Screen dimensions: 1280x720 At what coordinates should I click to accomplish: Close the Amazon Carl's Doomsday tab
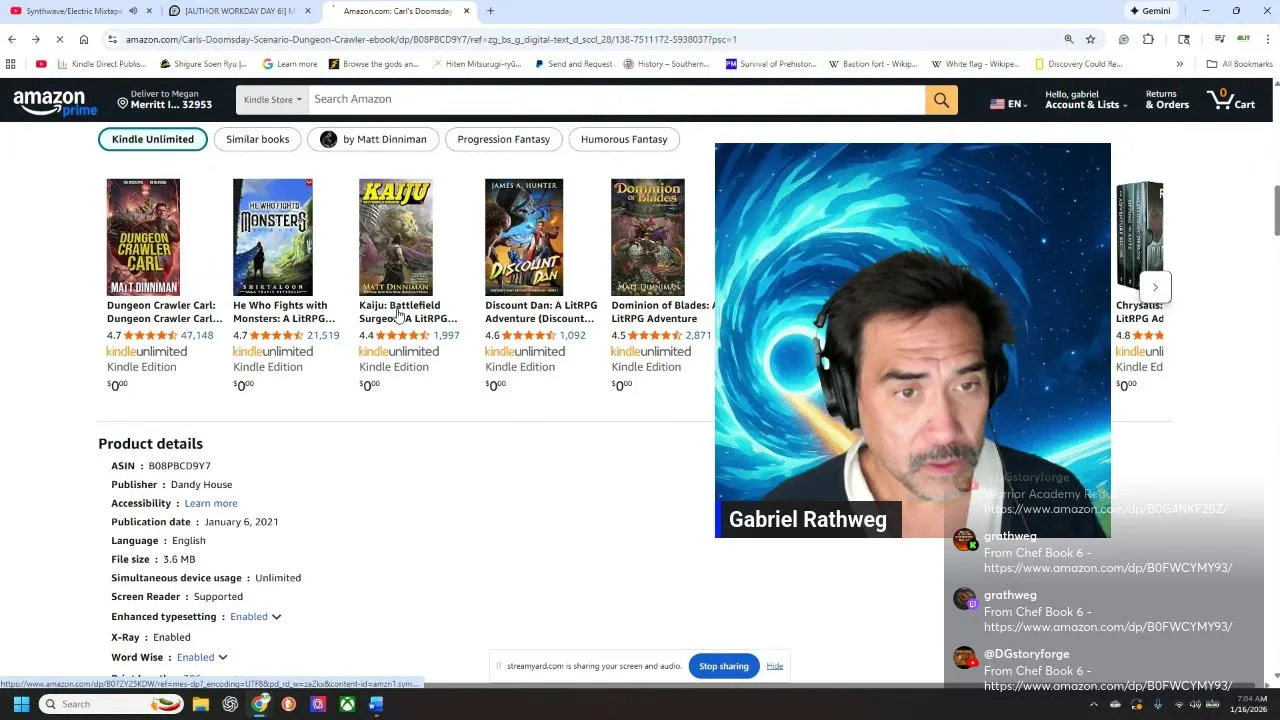coord(466,11)
